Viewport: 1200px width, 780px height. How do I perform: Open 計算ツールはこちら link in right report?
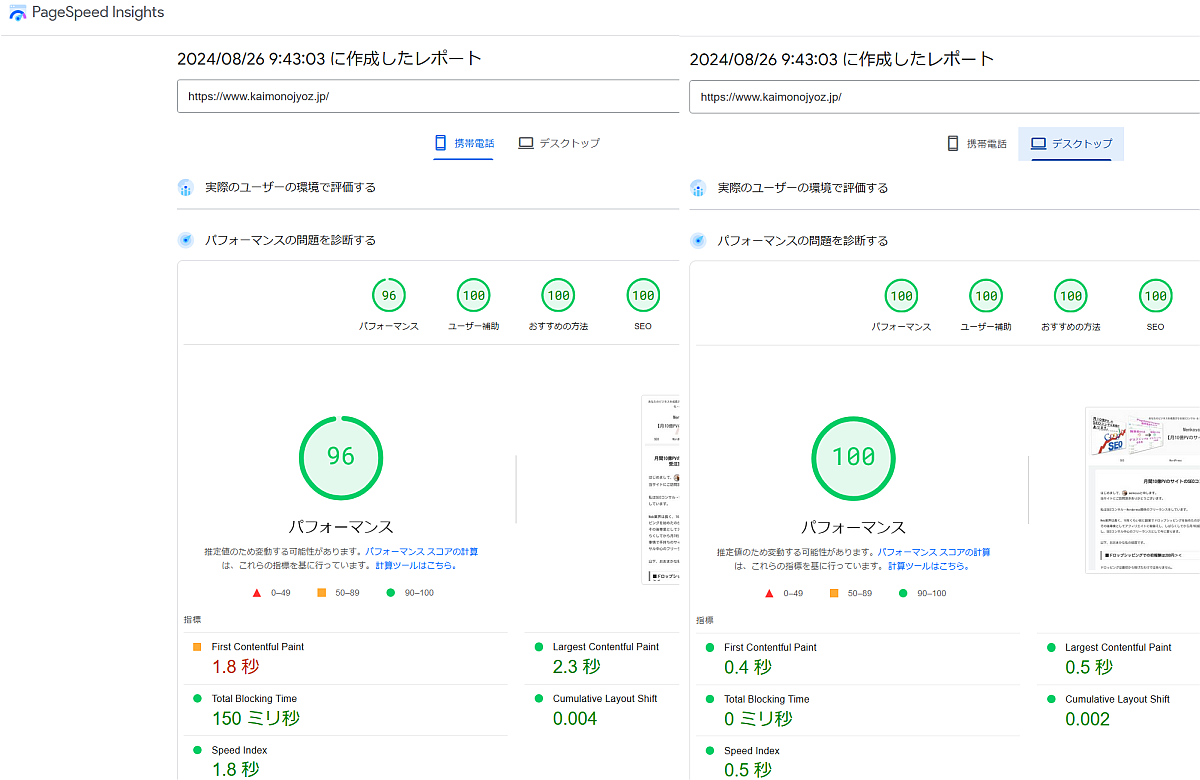927,566
